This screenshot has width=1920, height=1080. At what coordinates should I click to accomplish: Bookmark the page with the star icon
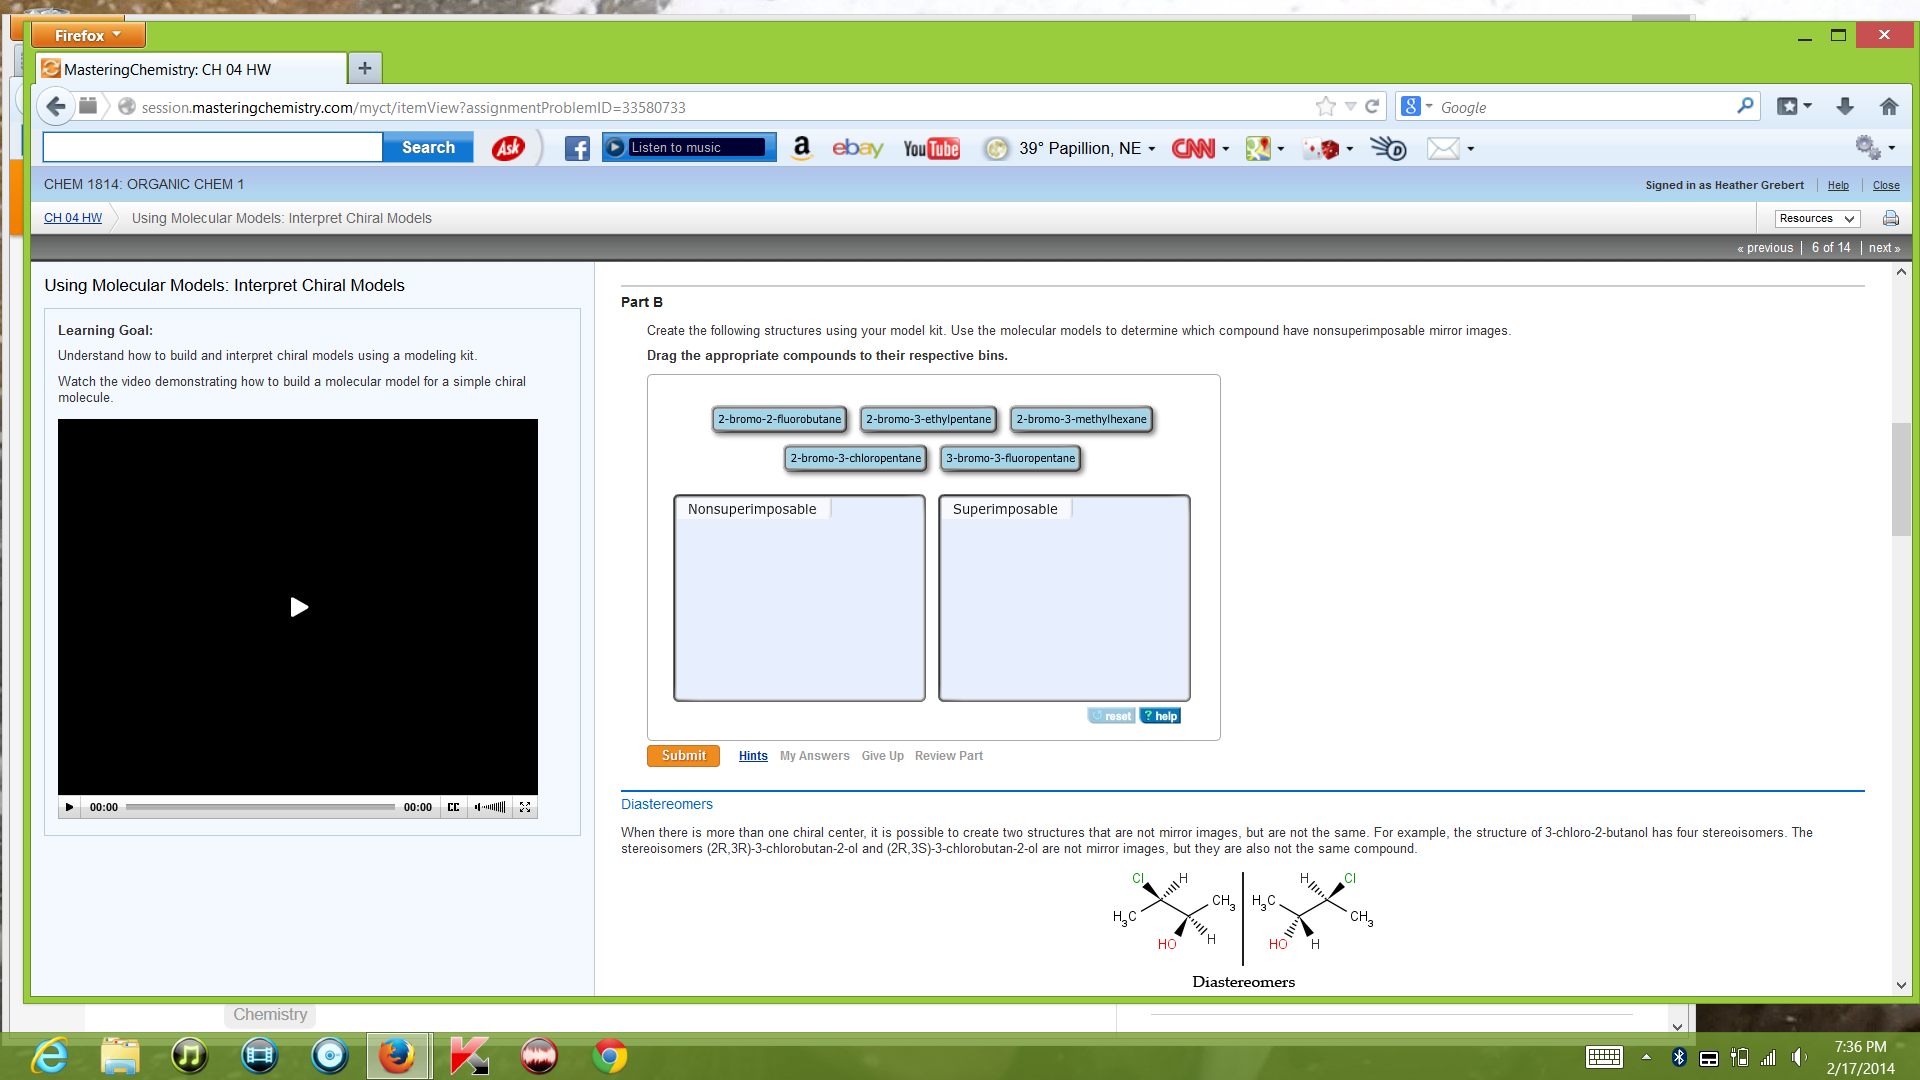pyautogui.click(x=1326, y=106)
